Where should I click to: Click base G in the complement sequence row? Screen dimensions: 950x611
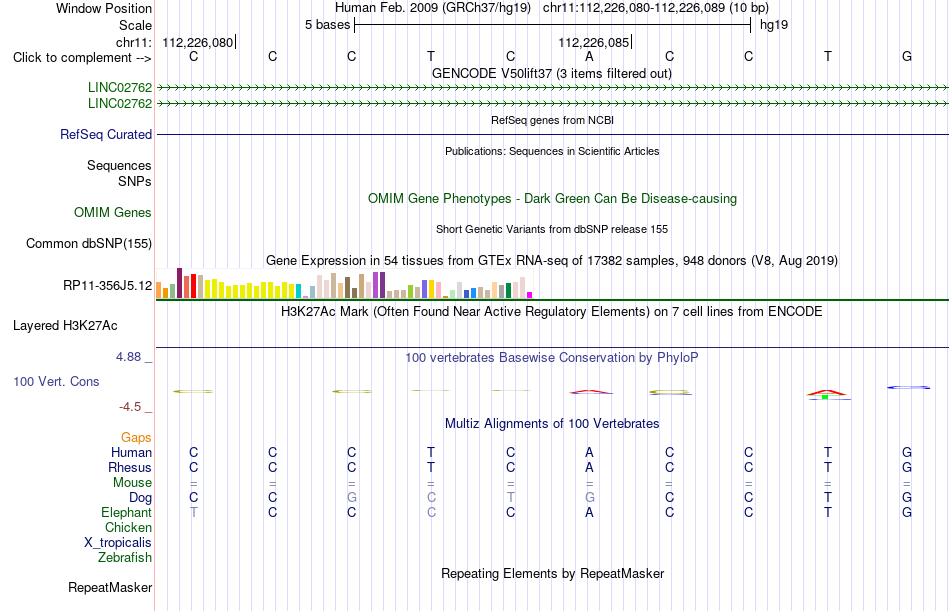(907, 56)
